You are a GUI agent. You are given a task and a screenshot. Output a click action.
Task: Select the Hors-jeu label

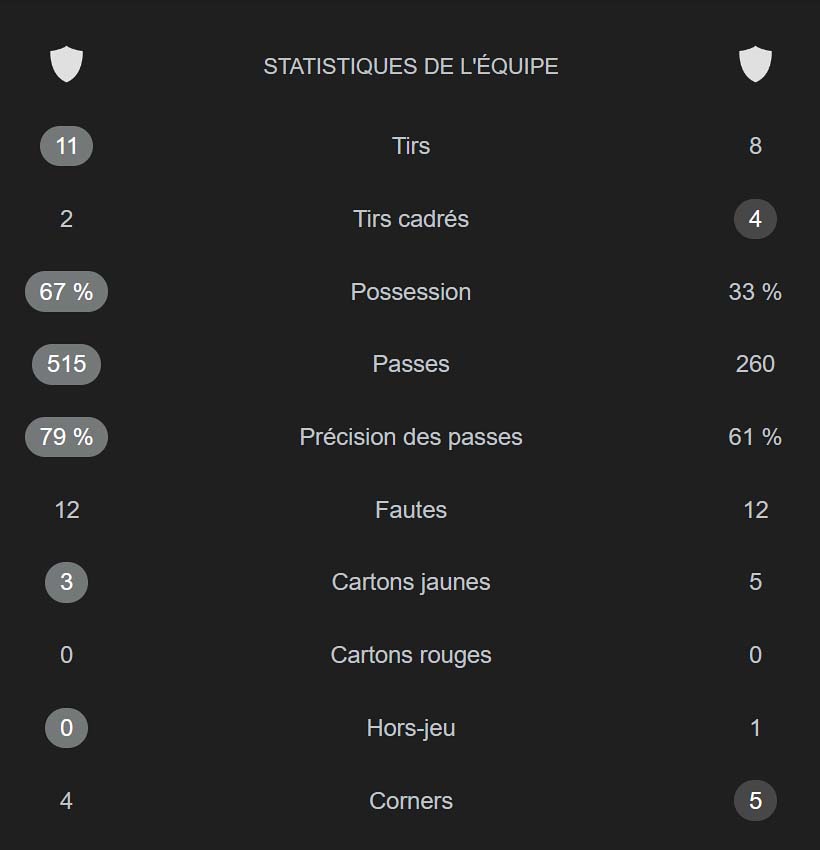click(x=411, y=728)
